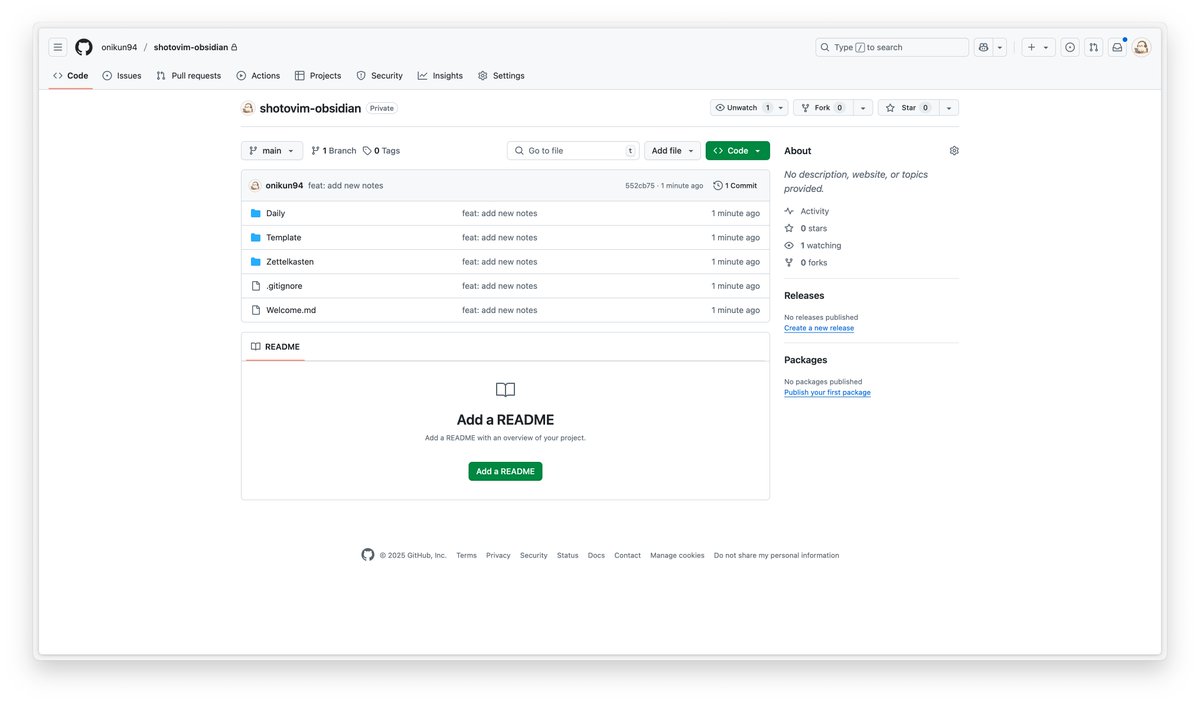The image size is (1200, 704).
Task: Expand the Copilot dropdown arrow
Action: (1000, 47)
